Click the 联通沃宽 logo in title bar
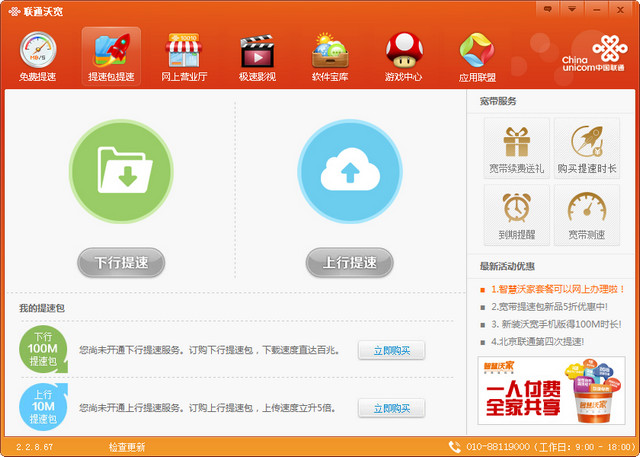This screenshot has height=457, width=640. pos(36,11)
